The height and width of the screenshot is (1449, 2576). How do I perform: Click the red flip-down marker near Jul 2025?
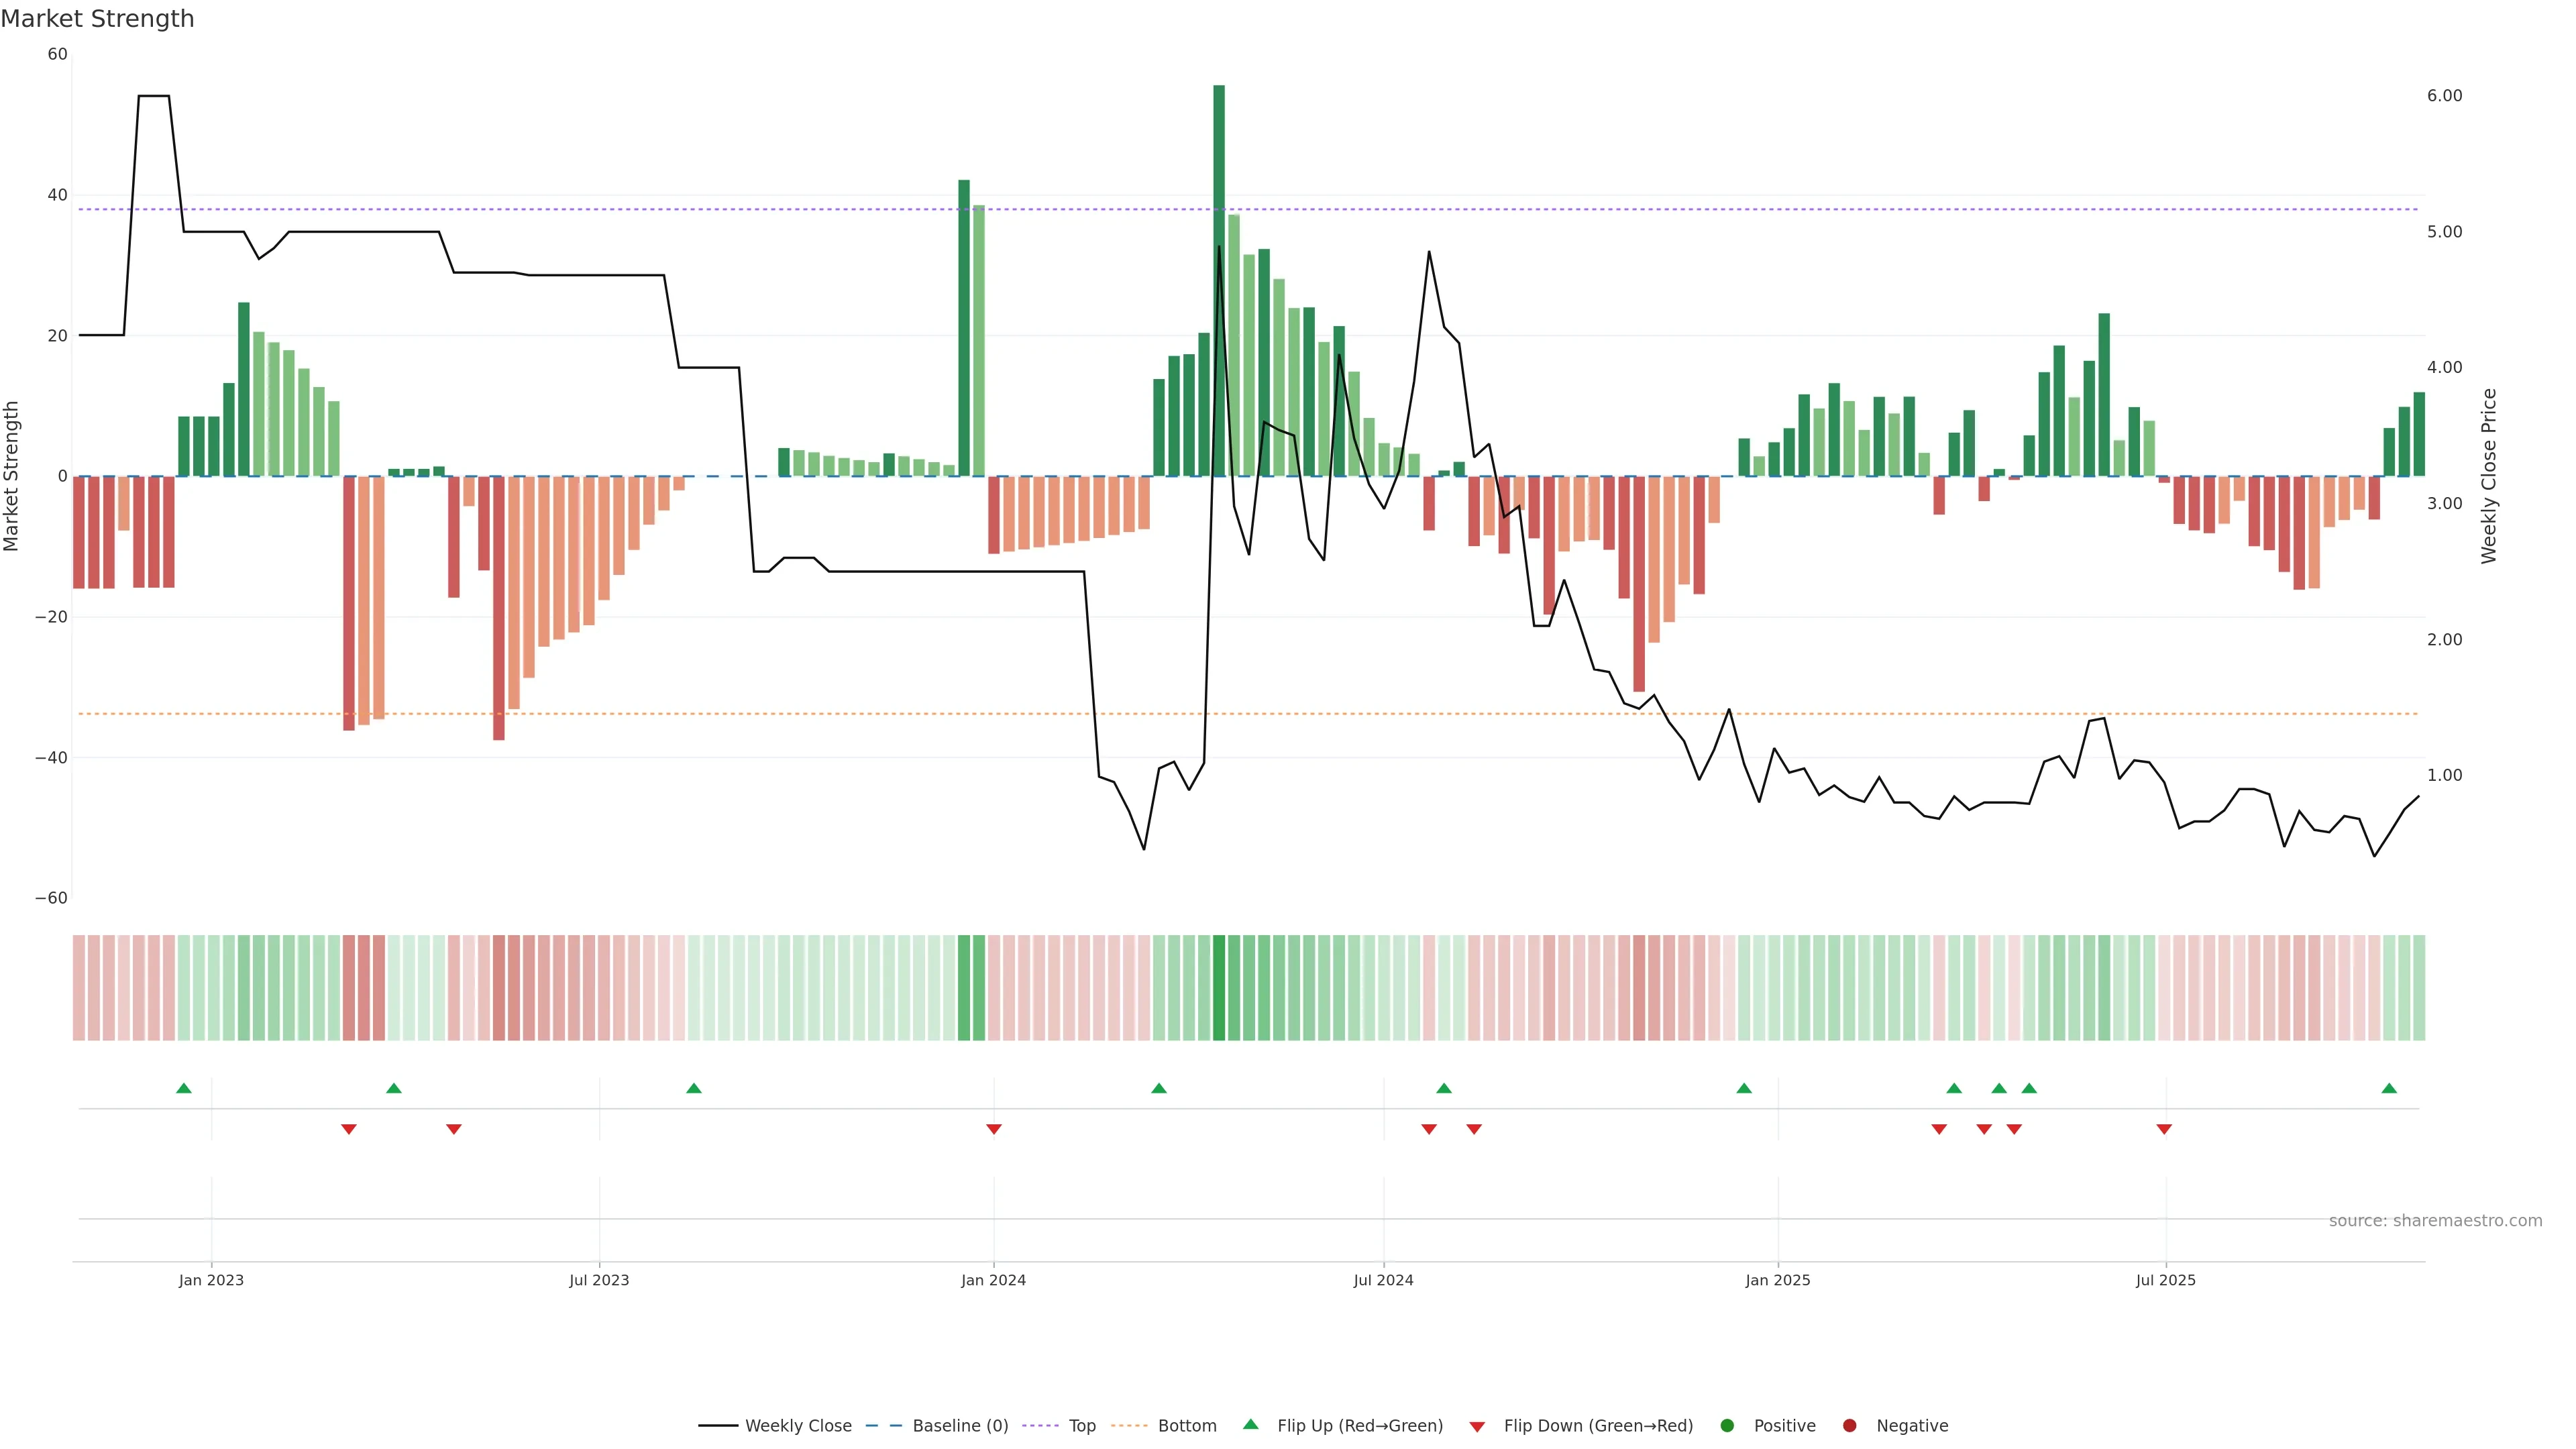2163,1129
